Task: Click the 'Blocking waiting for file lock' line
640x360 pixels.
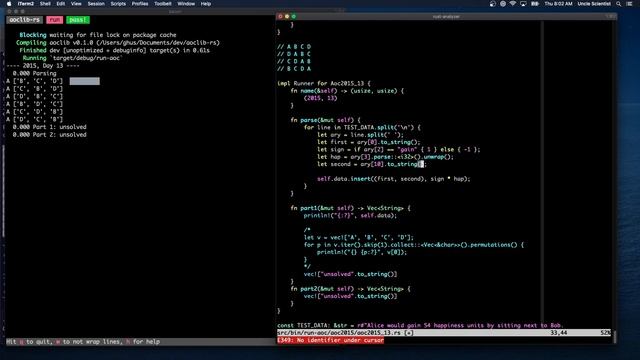Action: click(x=98, y=35)
